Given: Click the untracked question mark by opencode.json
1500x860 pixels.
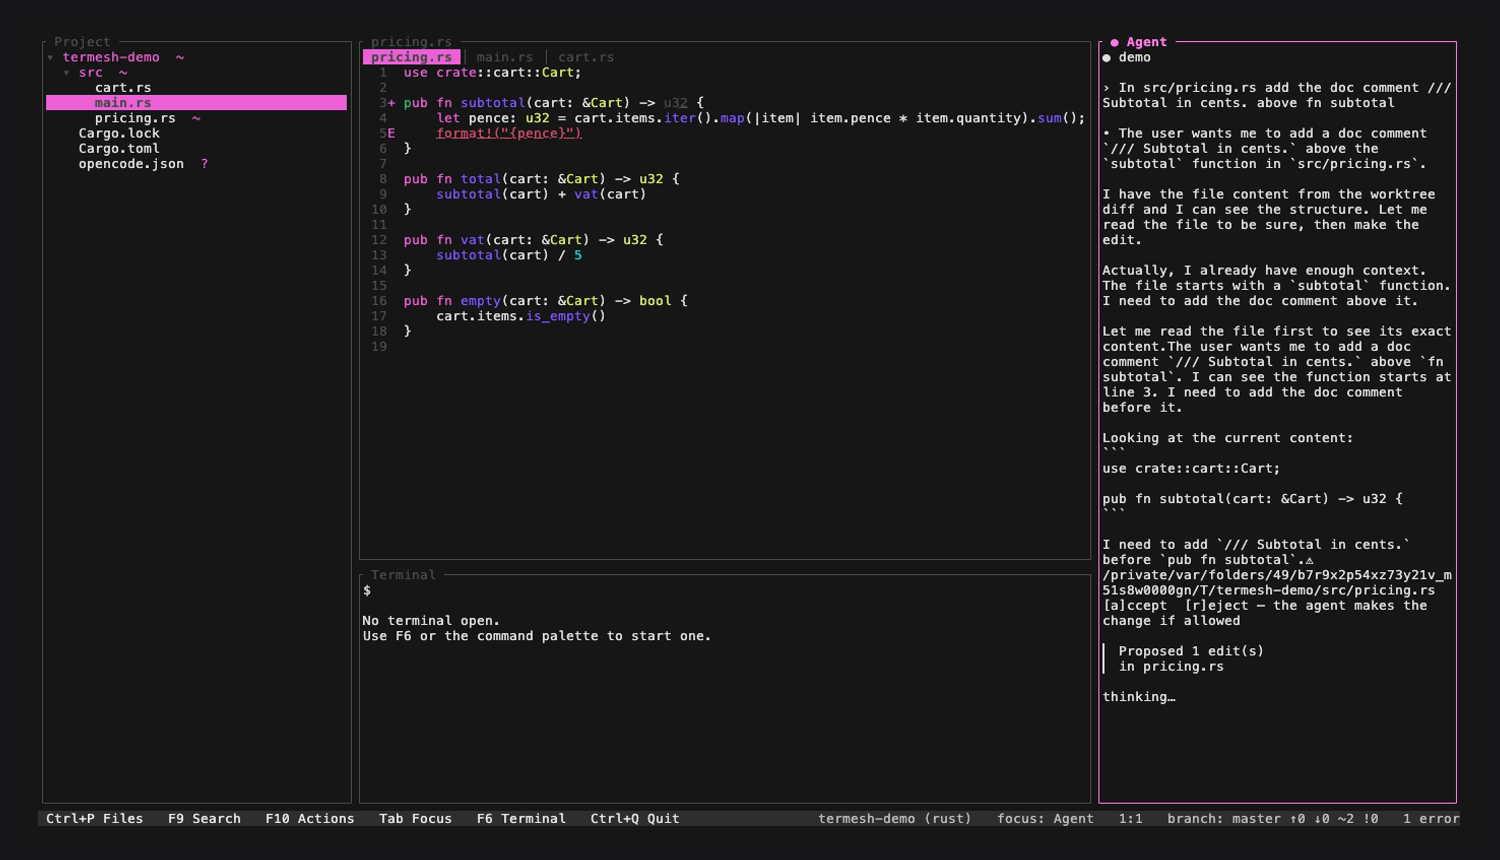Looking at the screenshot, I should pos(204,164).
